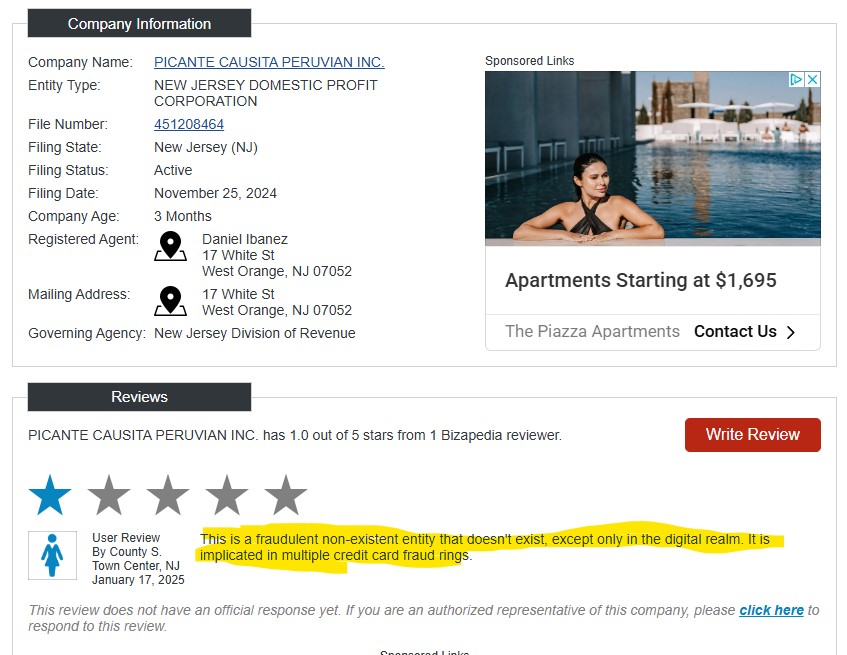Click the second gray rating star
The width and height of the screenshot is (847, 655).
point(109,495)
